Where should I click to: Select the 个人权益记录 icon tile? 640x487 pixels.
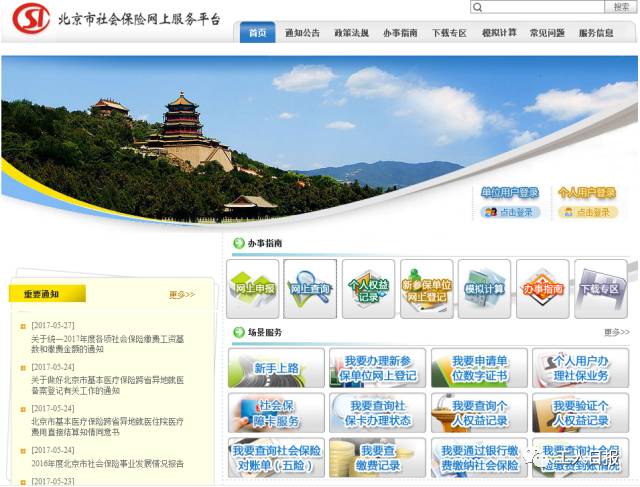368,288
